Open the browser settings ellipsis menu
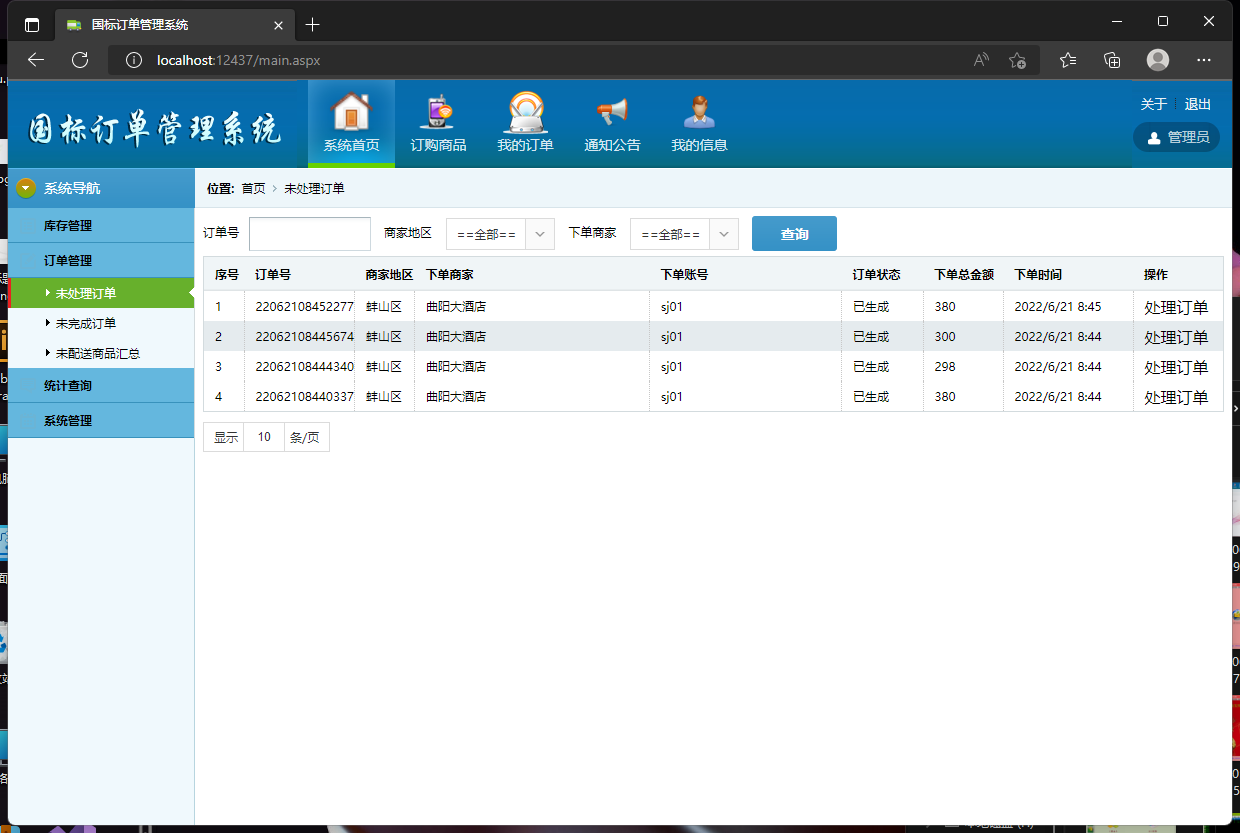Image resolution: width=1240 pixels, height=833 pixels. click(1204, 60)
